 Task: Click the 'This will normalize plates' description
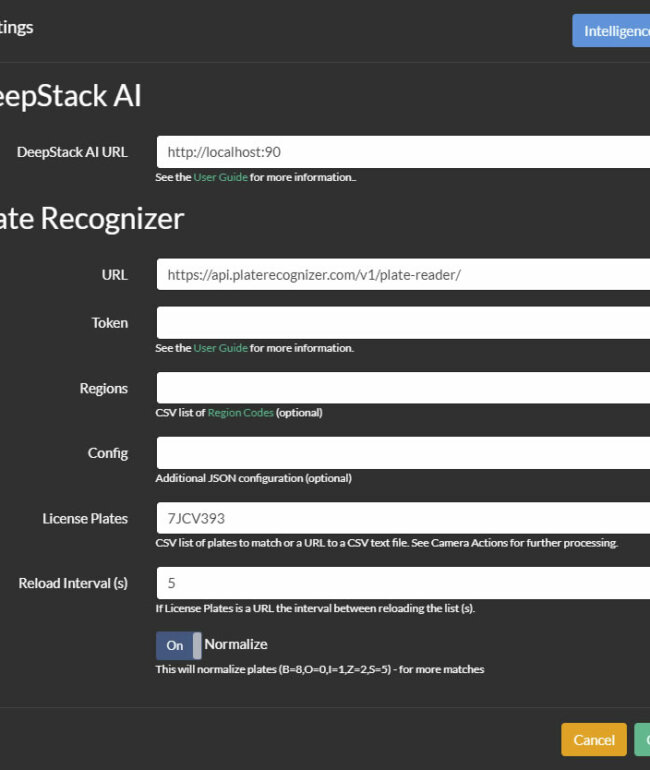tap(320, 669)
